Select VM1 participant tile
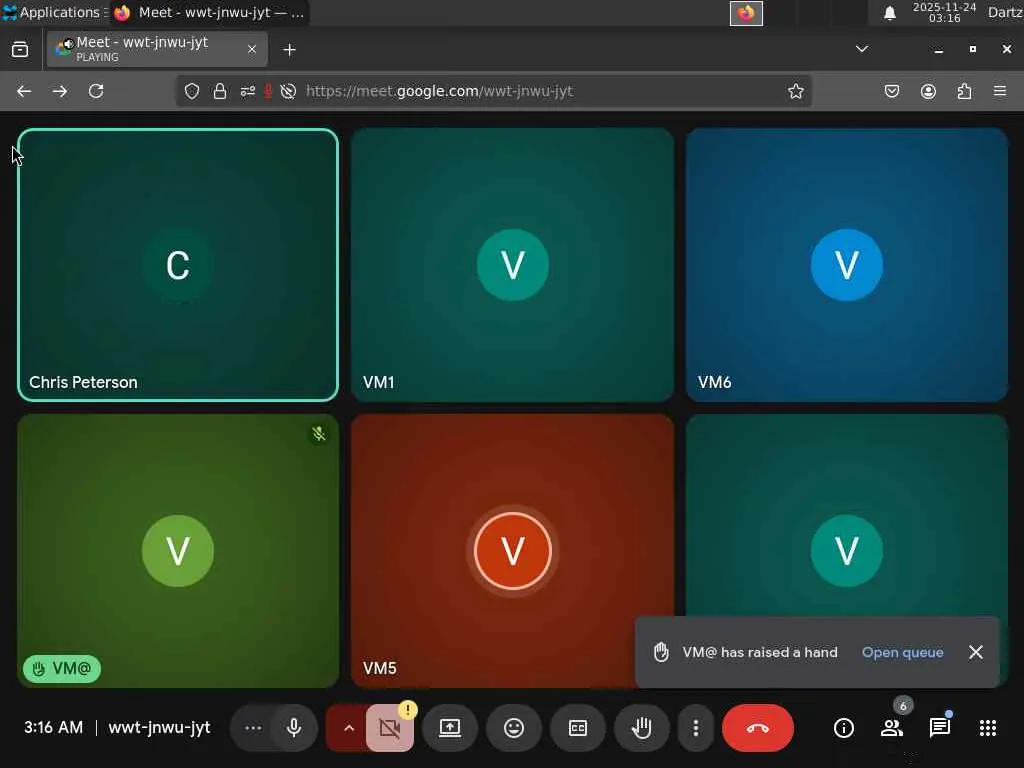 point(513,264)
